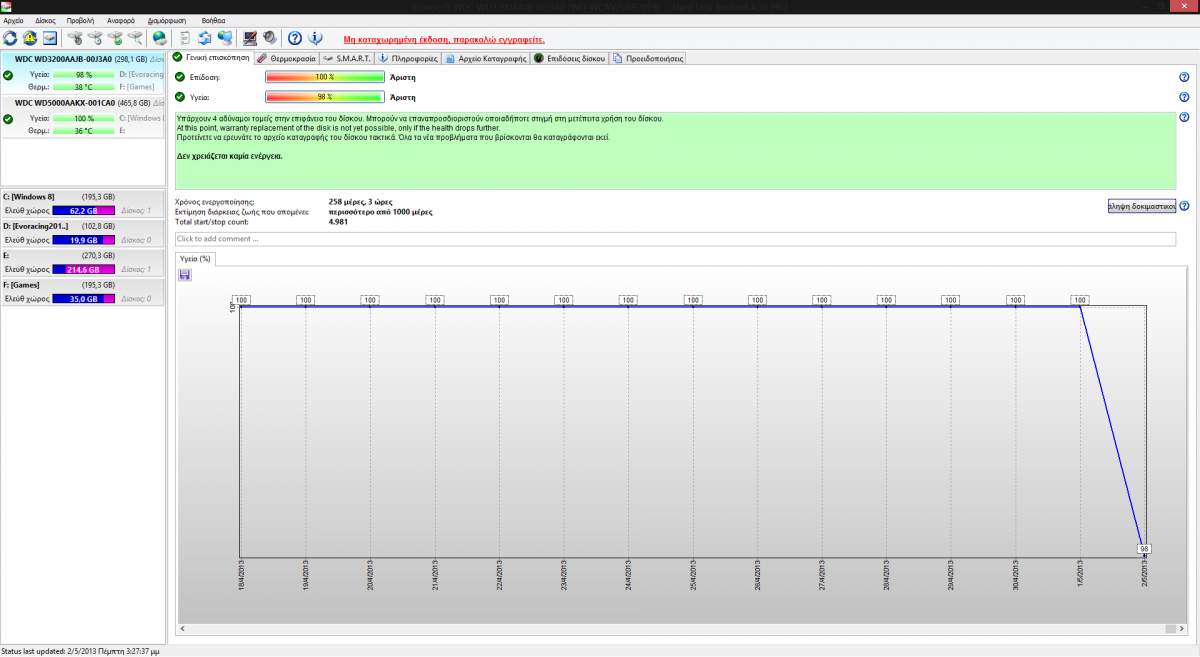Click help icon beside the Υγεία row
The height and width of the screenshot is (657, 1200).
pyautogui.click(x=1184, y=97)
